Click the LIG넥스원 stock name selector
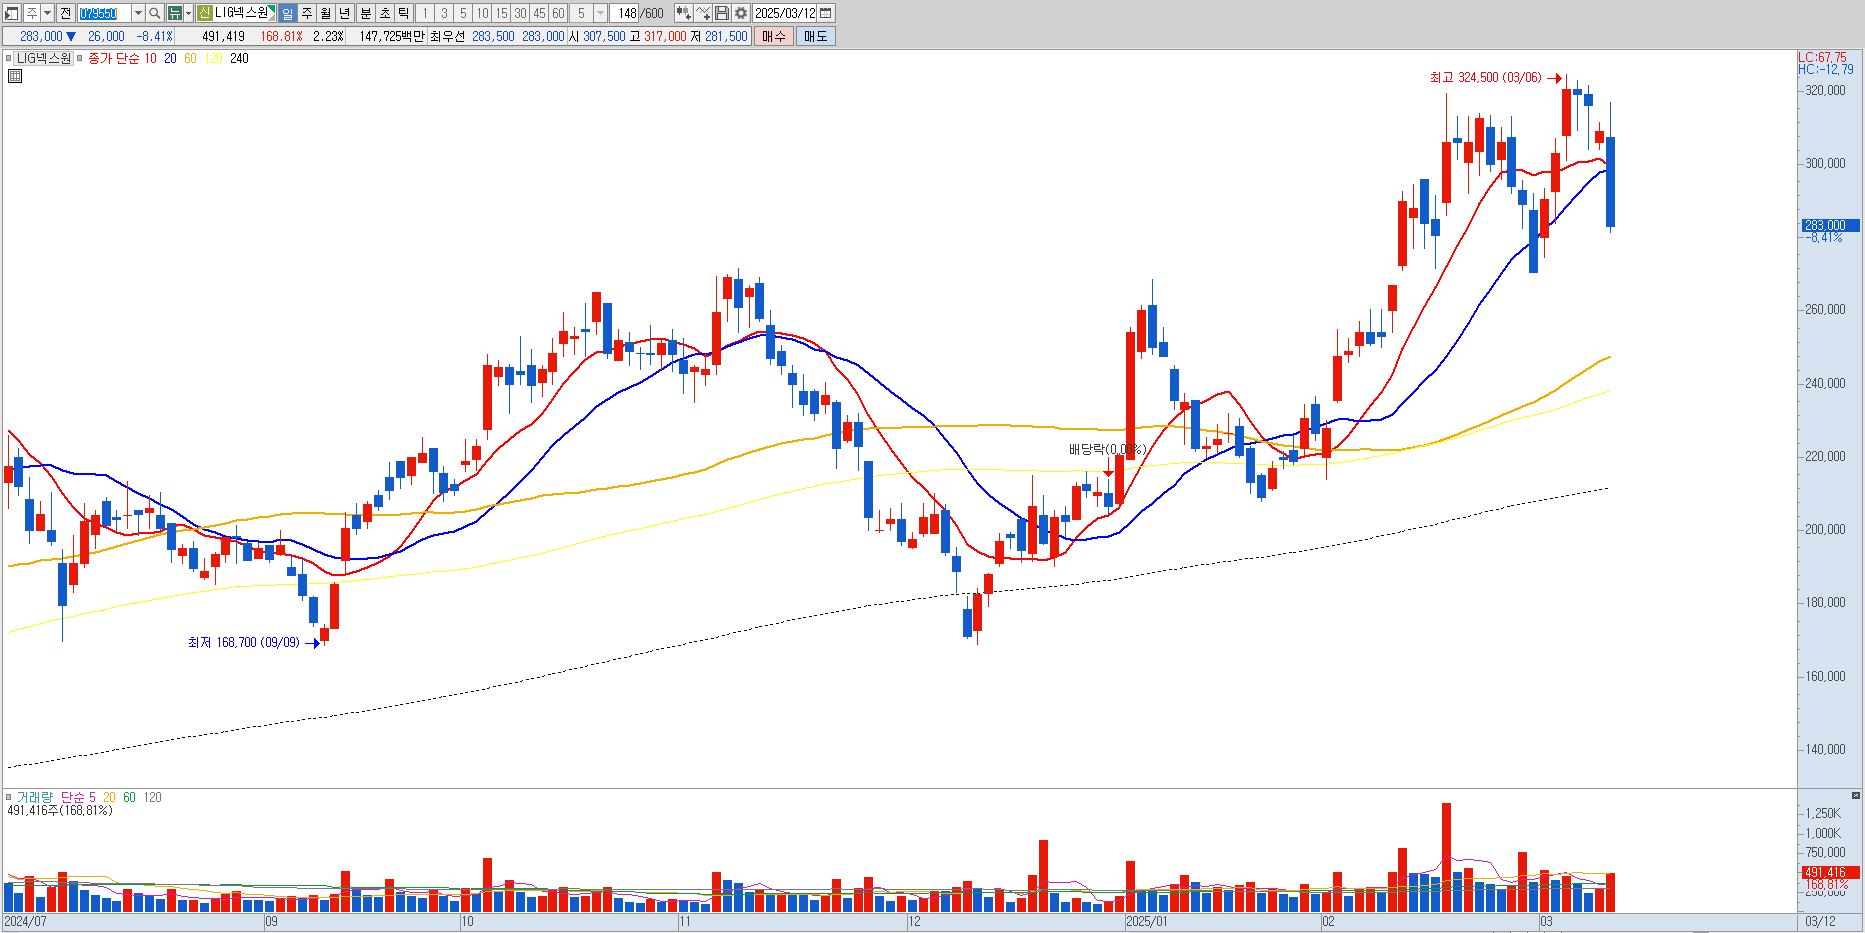The height and width of the screenshot is (933, 1865). coord(242,13)
